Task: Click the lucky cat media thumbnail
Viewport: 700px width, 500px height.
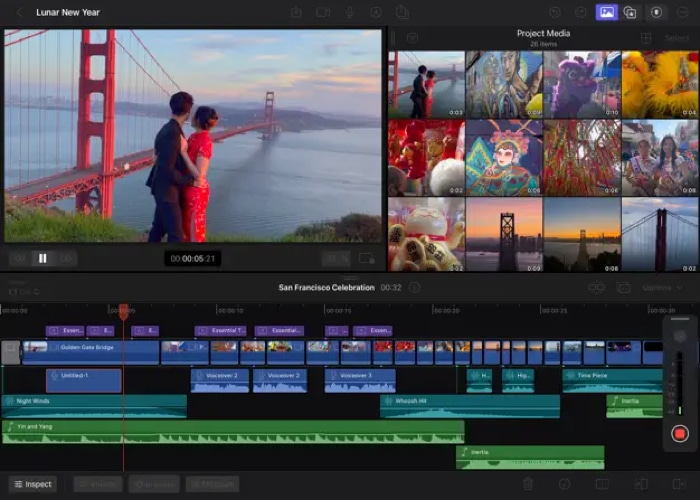Action: tap(426, 234)
